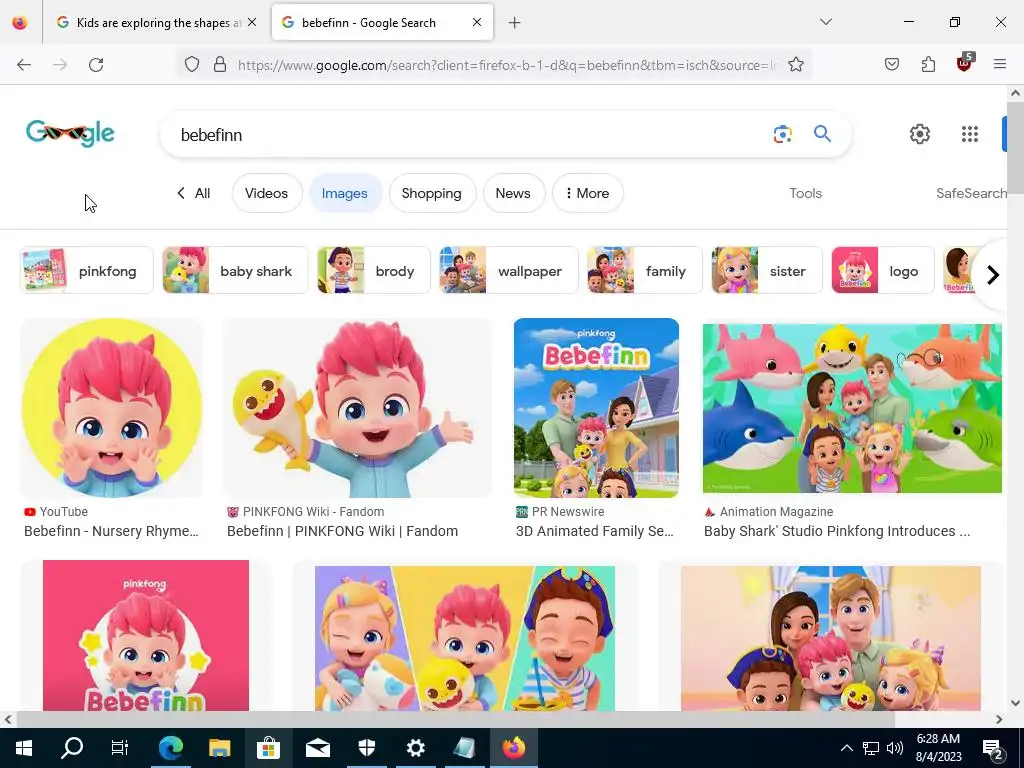The width and height of the screenshot is (1024, 768).
Task: Open tracking protection shield icon
Action: click(191, 65)
